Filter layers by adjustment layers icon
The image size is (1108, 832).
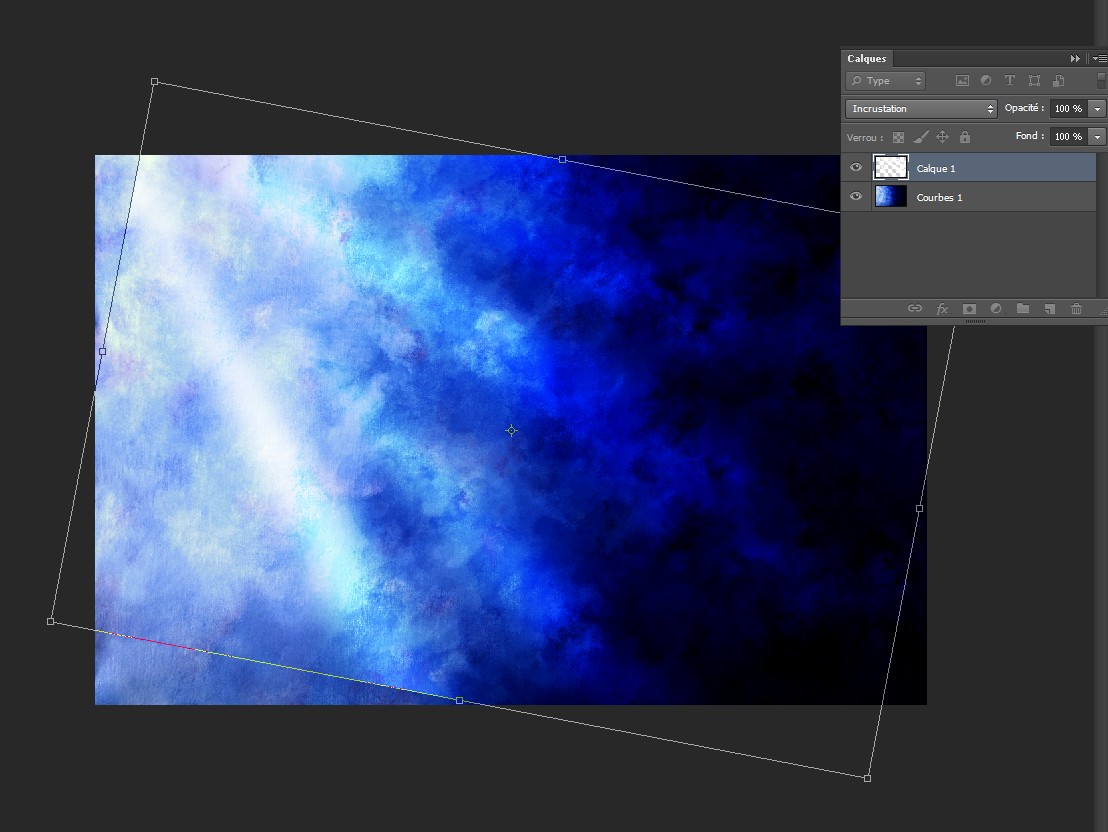click(986, 81)
